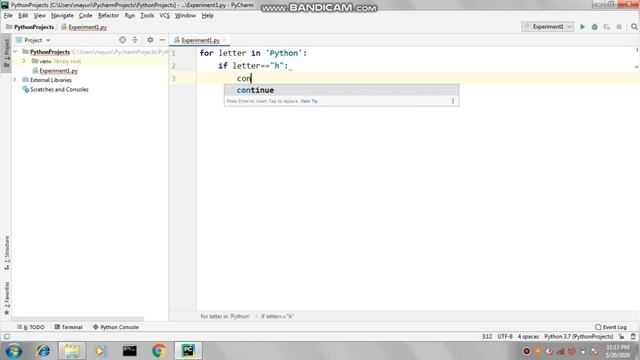Open the Run menu
Screen dimensions: 640x360
tap(130, 16)
